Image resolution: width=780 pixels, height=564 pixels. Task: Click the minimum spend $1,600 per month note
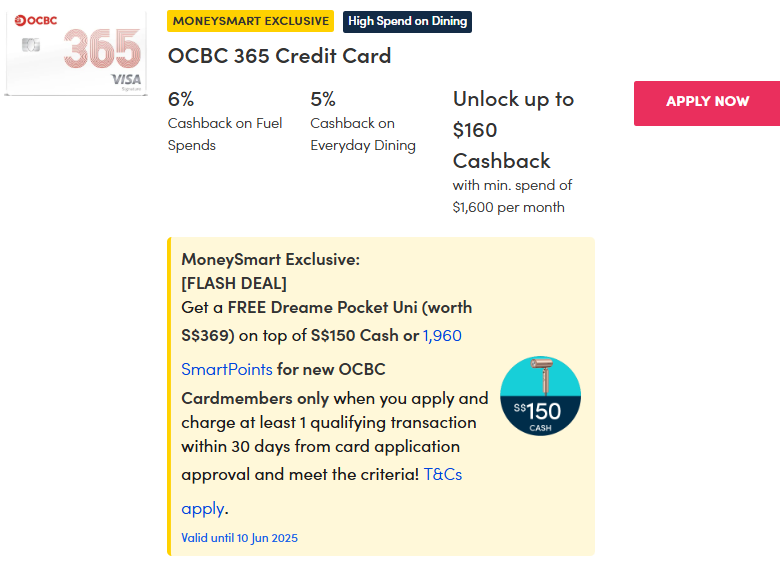click(x=512, y=196)
